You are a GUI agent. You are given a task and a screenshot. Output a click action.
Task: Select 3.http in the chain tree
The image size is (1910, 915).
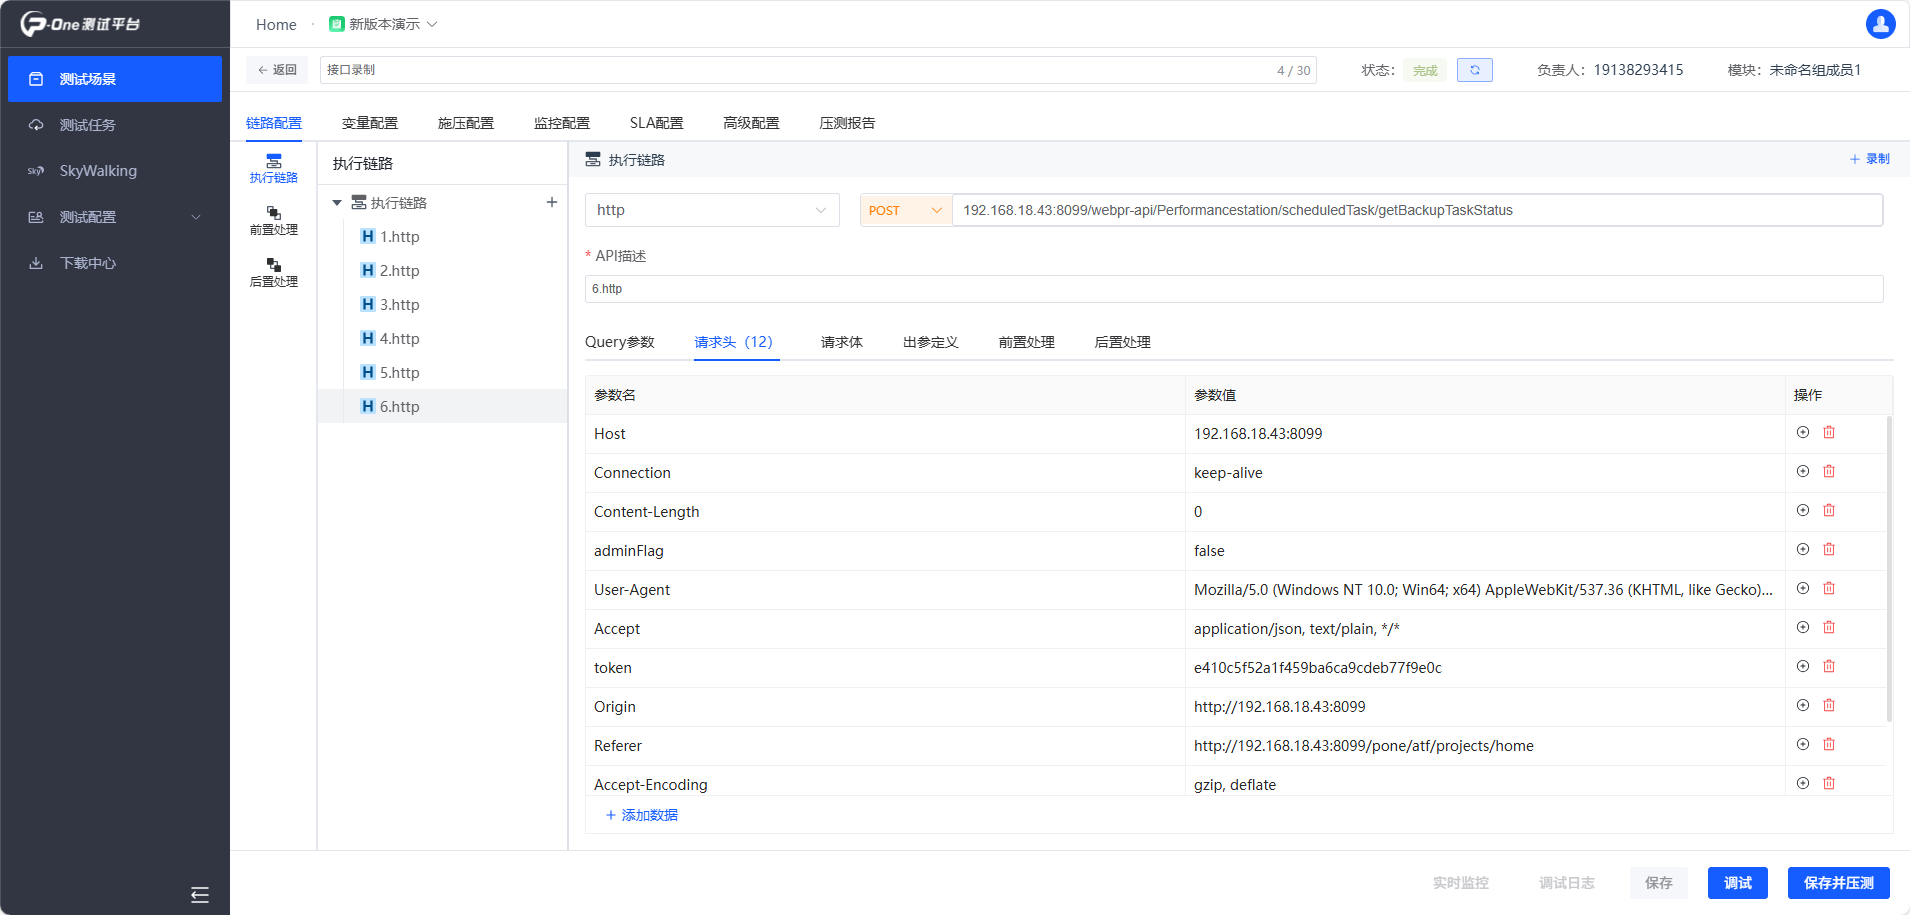399,304
